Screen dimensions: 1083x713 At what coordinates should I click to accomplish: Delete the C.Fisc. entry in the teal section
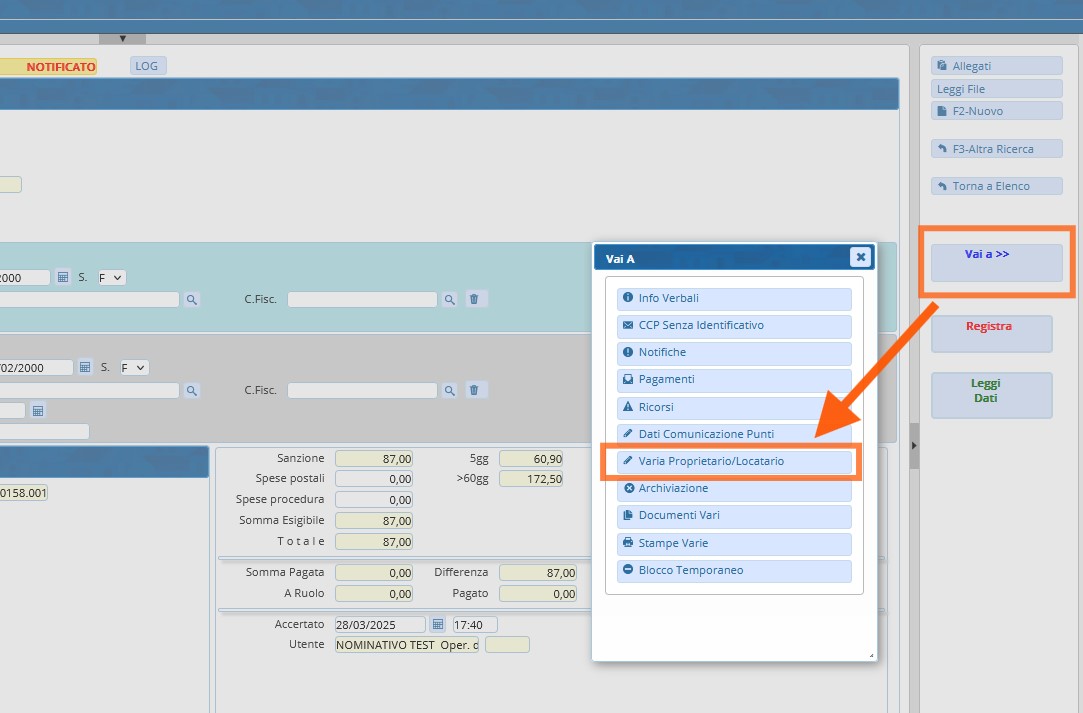474,299
